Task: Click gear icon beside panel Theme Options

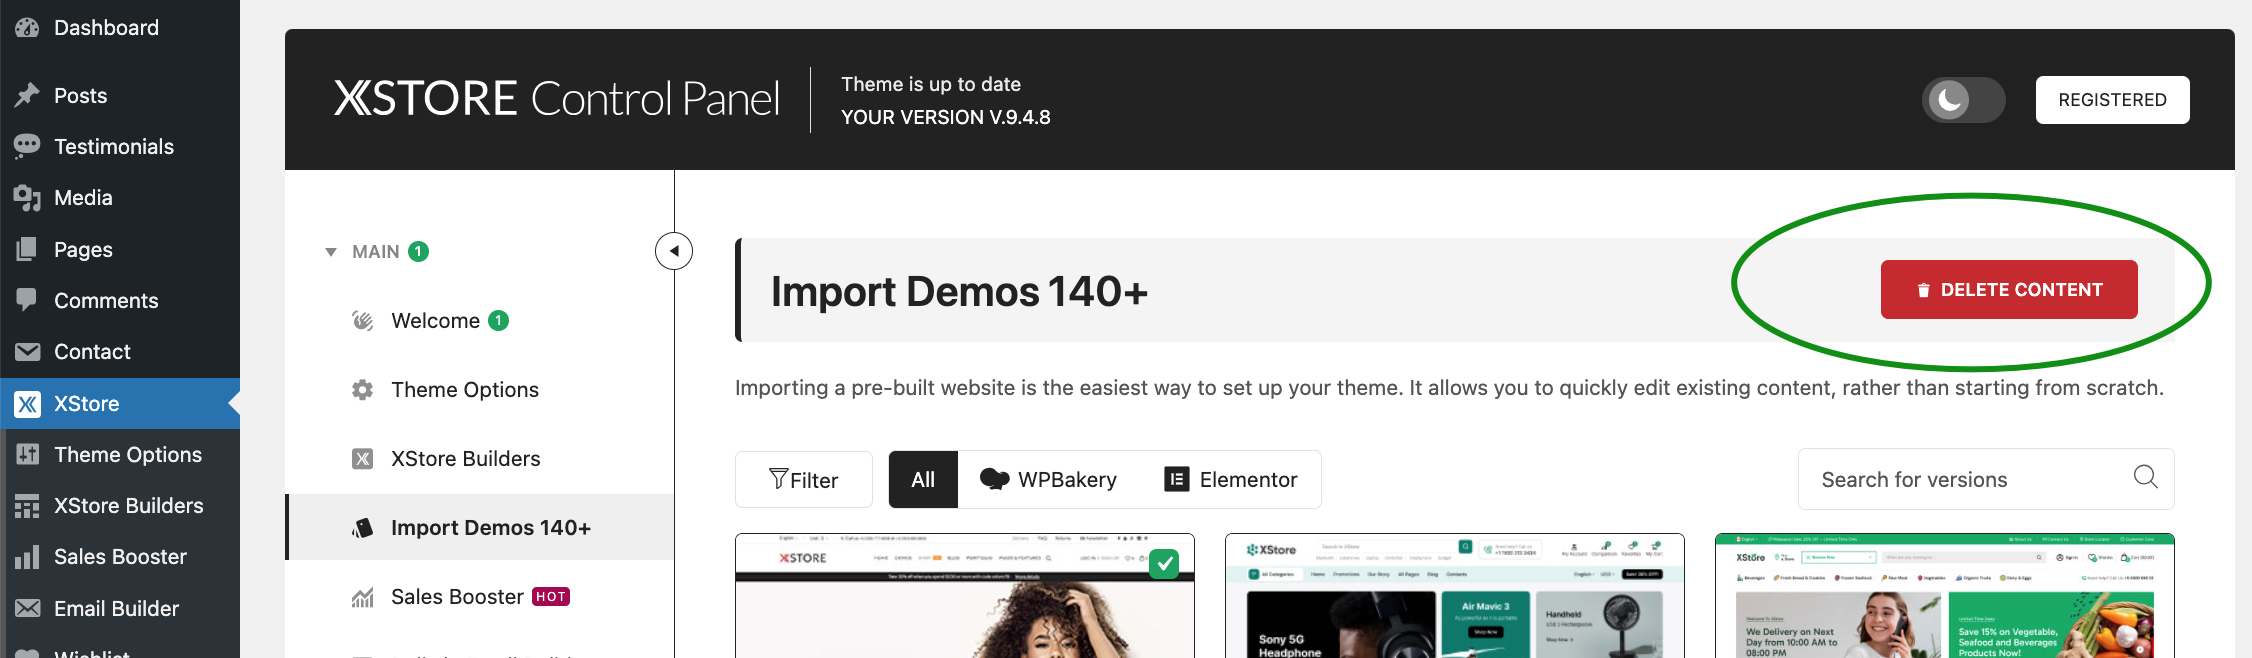Action: (362, 390)
